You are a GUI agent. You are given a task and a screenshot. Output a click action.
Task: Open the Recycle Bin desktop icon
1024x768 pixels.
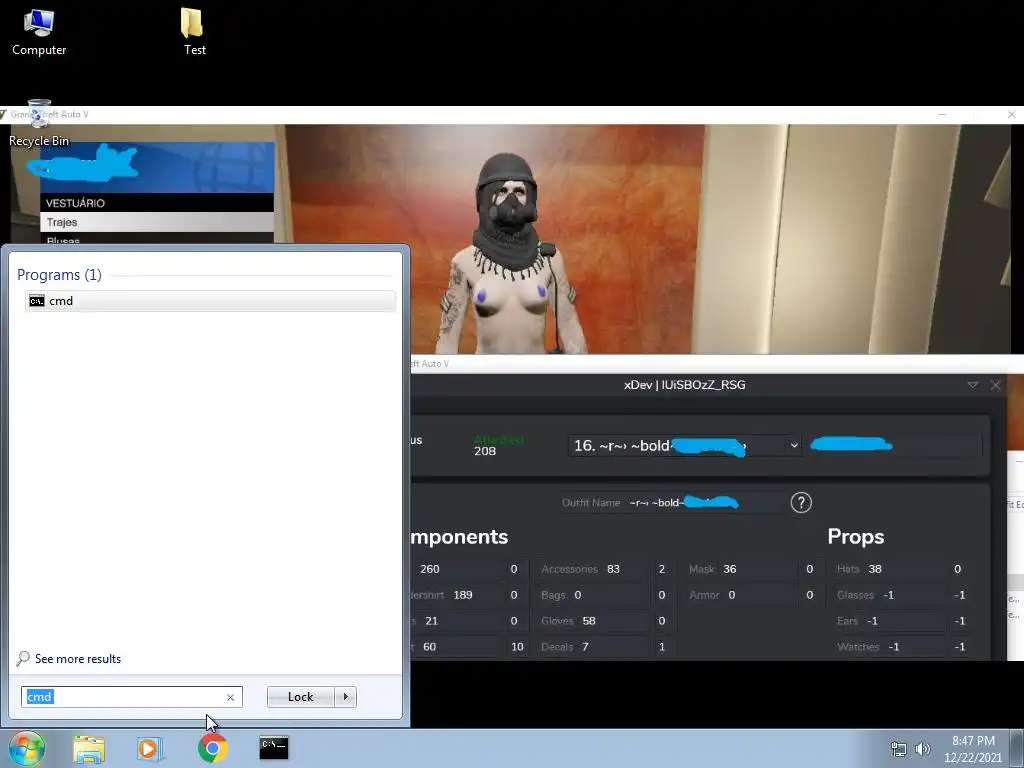coord(39,123)
